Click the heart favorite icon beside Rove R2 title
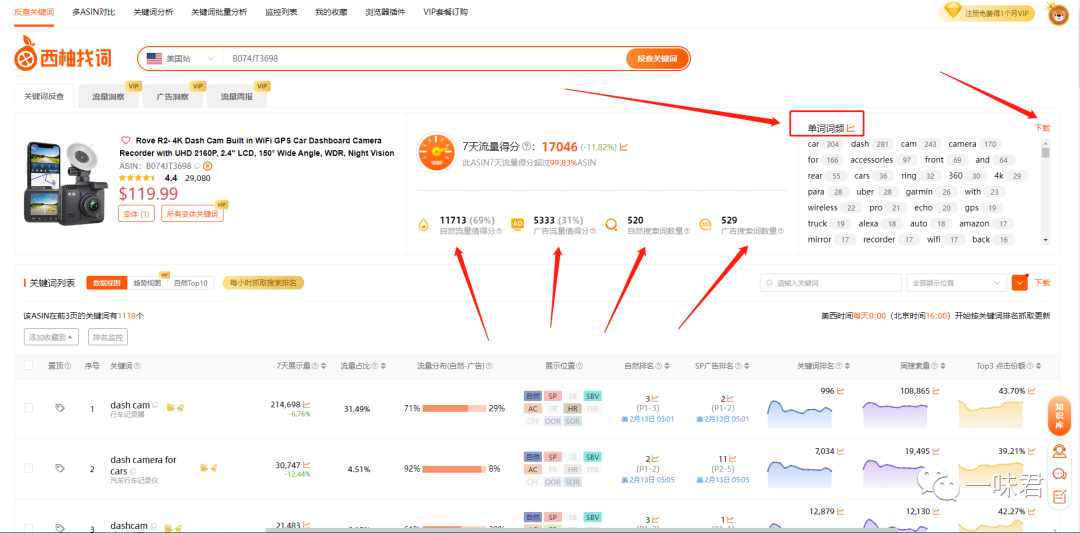1080x533 pixels. pyautogui.click(x=125, y=140)
